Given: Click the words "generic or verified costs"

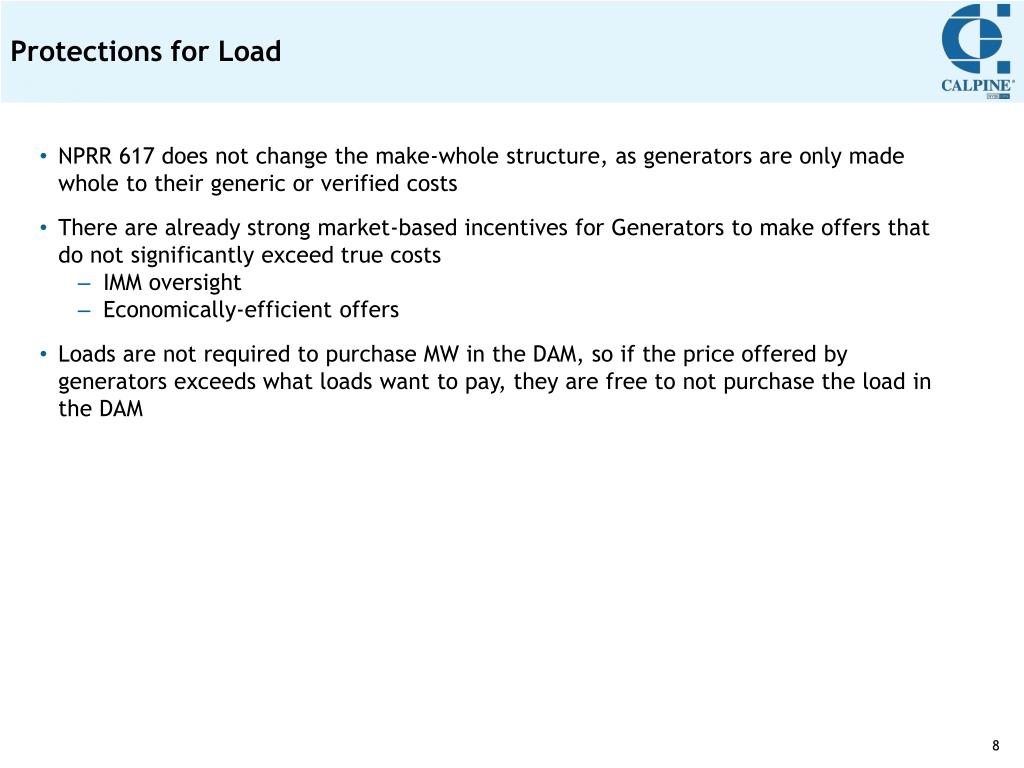Looking at the screenshot, I should click(x=334, y=184).
